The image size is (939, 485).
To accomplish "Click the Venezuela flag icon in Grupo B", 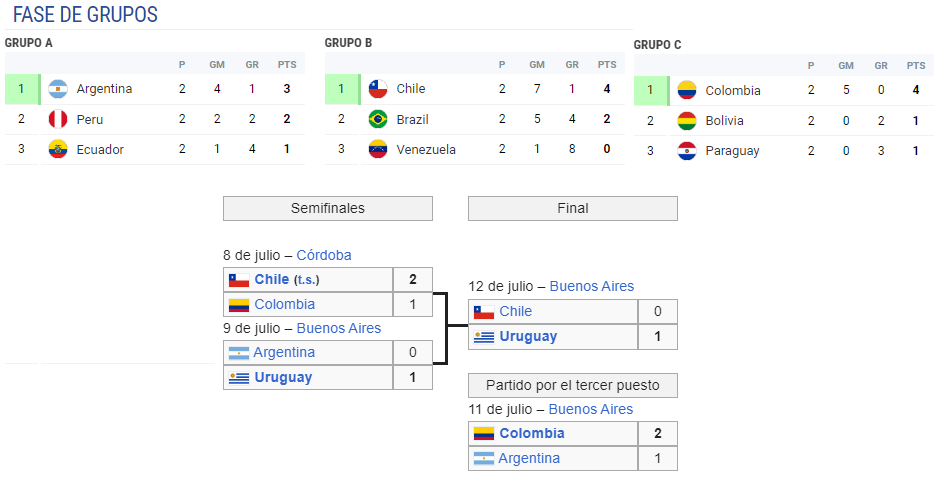I will [x=378, y=149].
